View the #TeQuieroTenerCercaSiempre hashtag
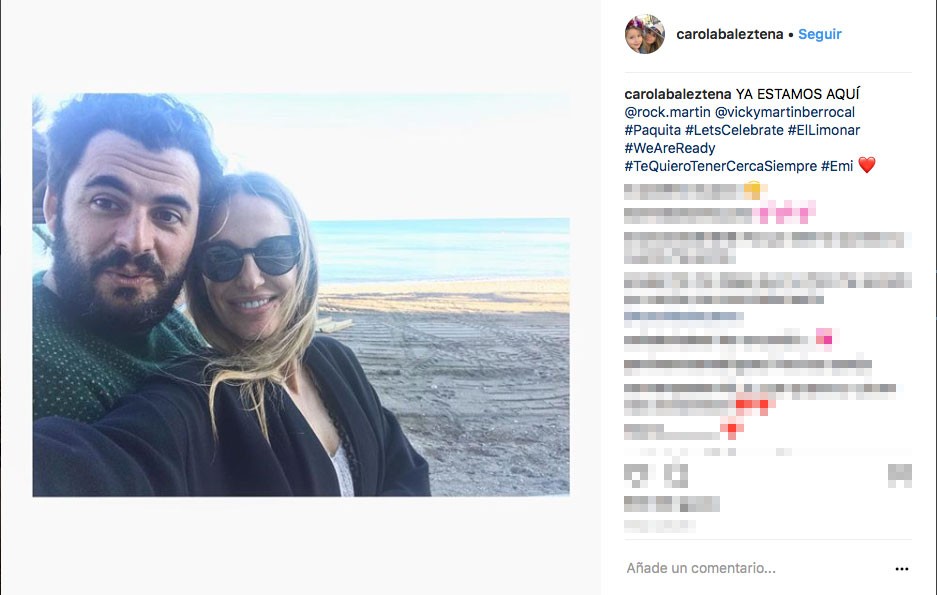Viewport: 937px width, 595px height. [721, 165]
